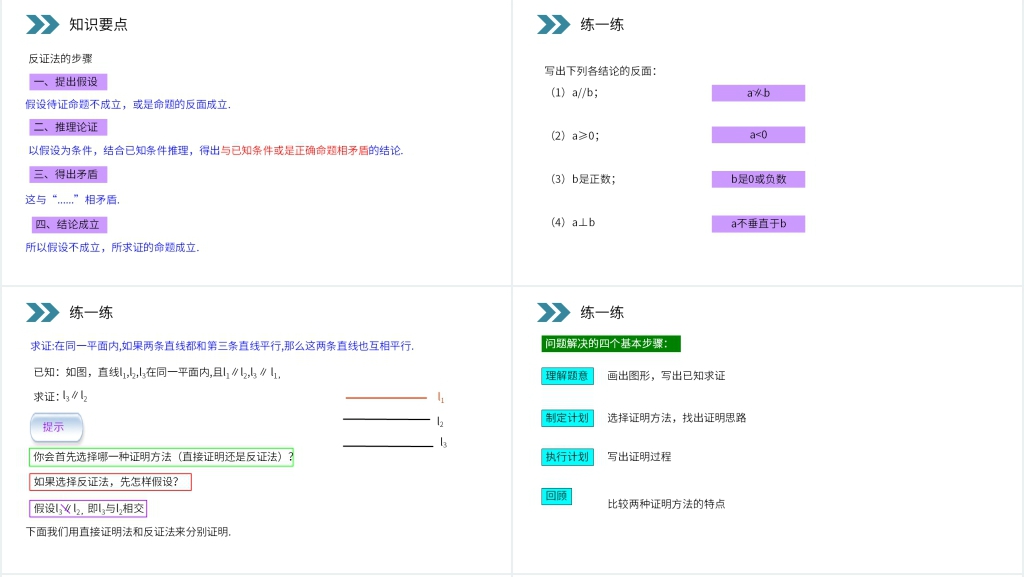The height and width of the screenshot is (577, 1024).
Task: Select the a∦b answer box
Action: pos(758,93)
